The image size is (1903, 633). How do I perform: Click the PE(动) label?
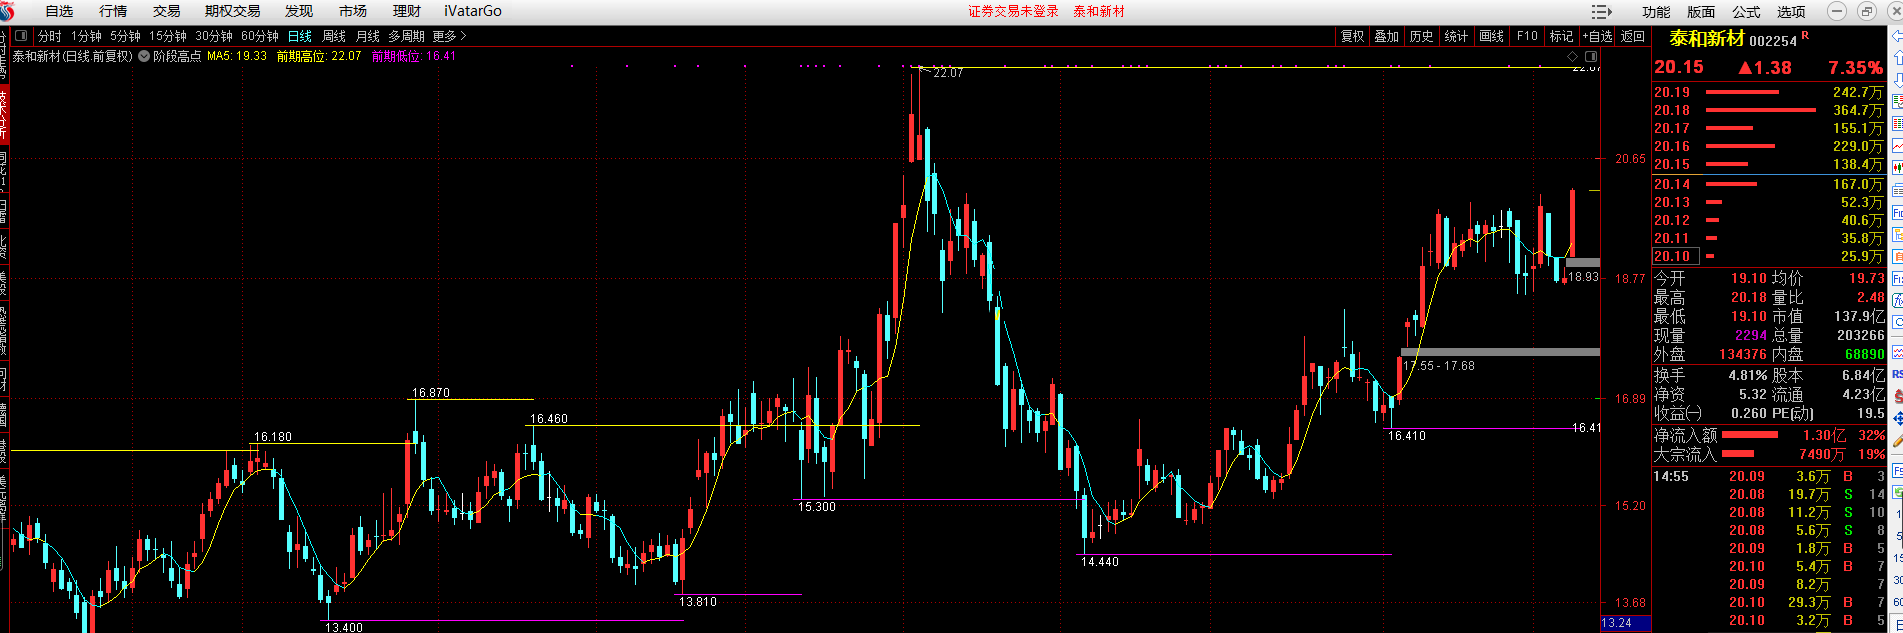[1793, 413]
